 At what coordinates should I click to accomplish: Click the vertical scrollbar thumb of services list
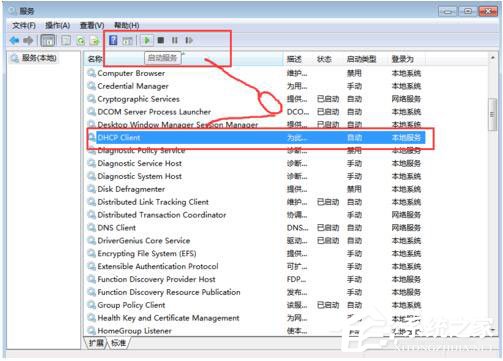(492, 115)
